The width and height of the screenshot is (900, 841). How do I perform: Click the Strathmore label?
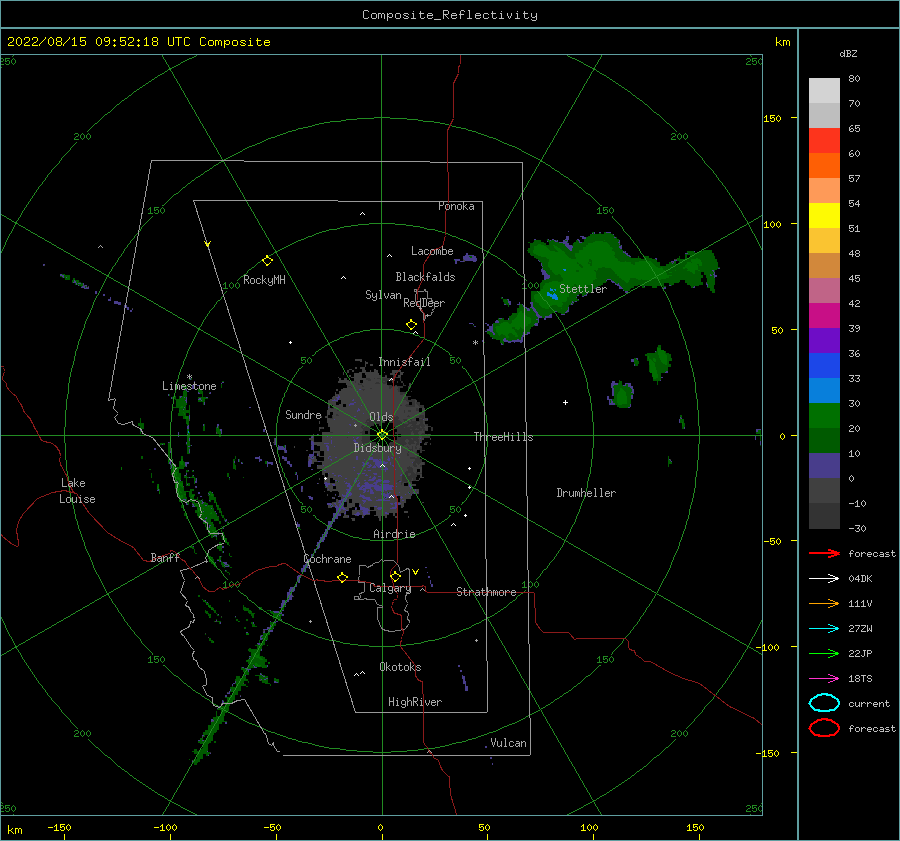486,592
